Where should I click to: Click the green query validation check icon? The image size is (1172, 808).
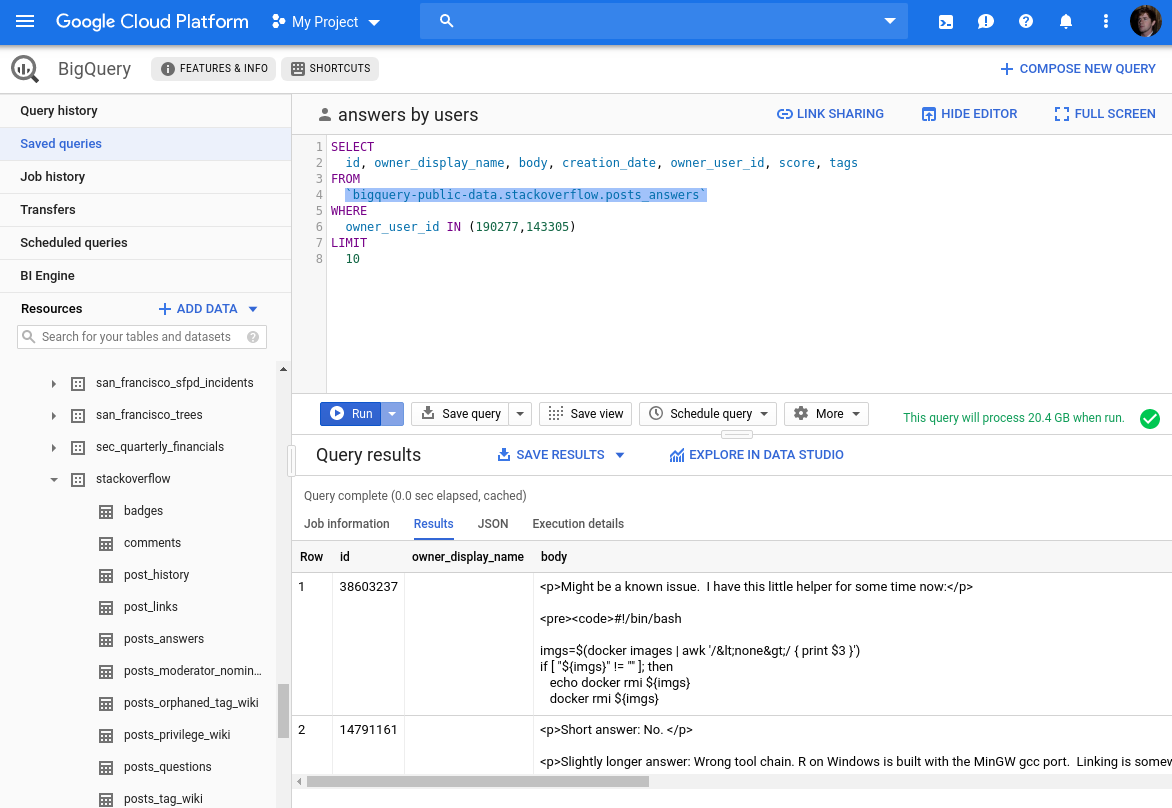click(x=1150, y=419)
